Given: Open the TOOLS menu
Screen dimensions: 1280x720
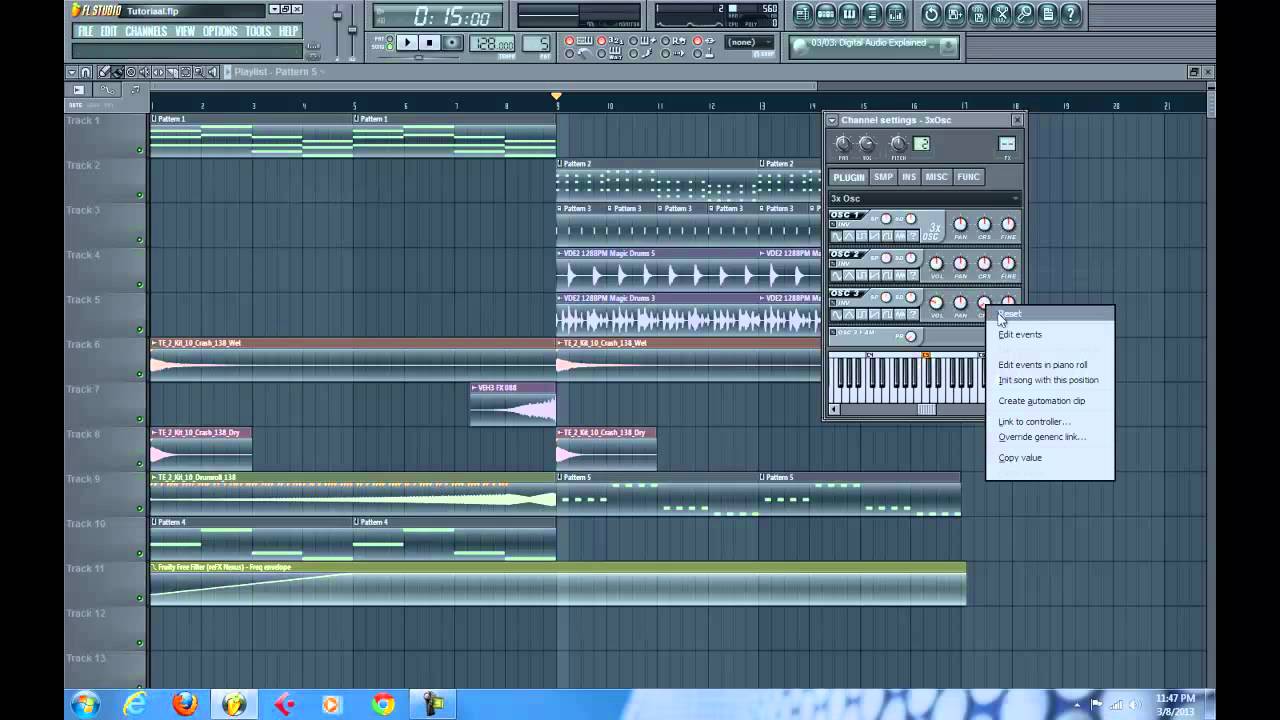Looking at the screenshot, I should (258, 31).
